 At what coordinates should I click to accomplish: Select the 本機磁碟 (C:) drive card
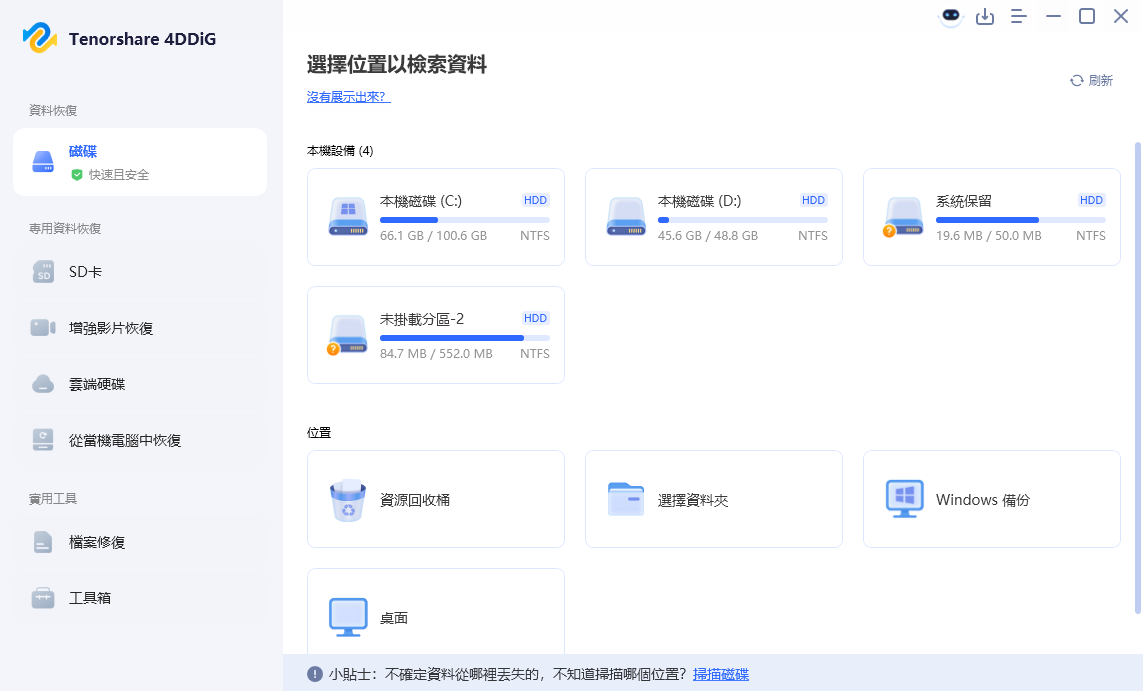(435, 217)
